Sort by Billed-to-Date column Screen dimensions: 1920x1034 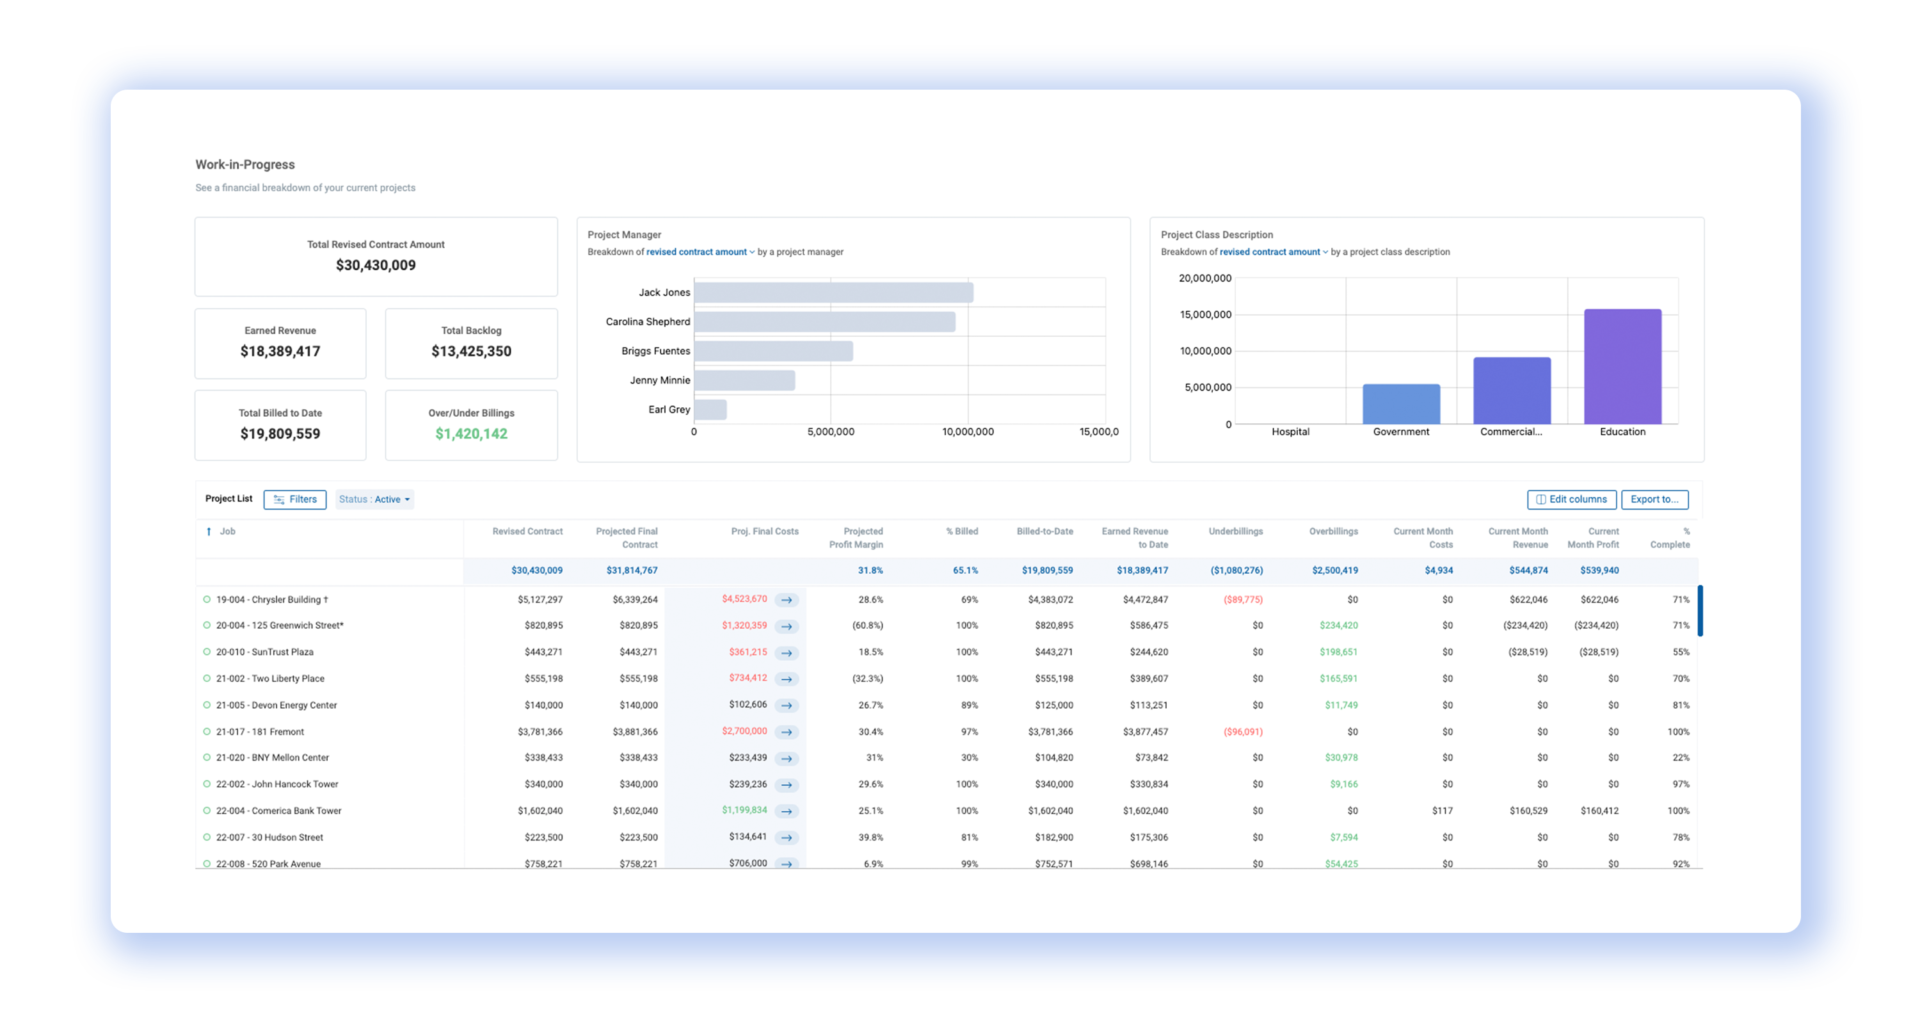(1044, 532)
